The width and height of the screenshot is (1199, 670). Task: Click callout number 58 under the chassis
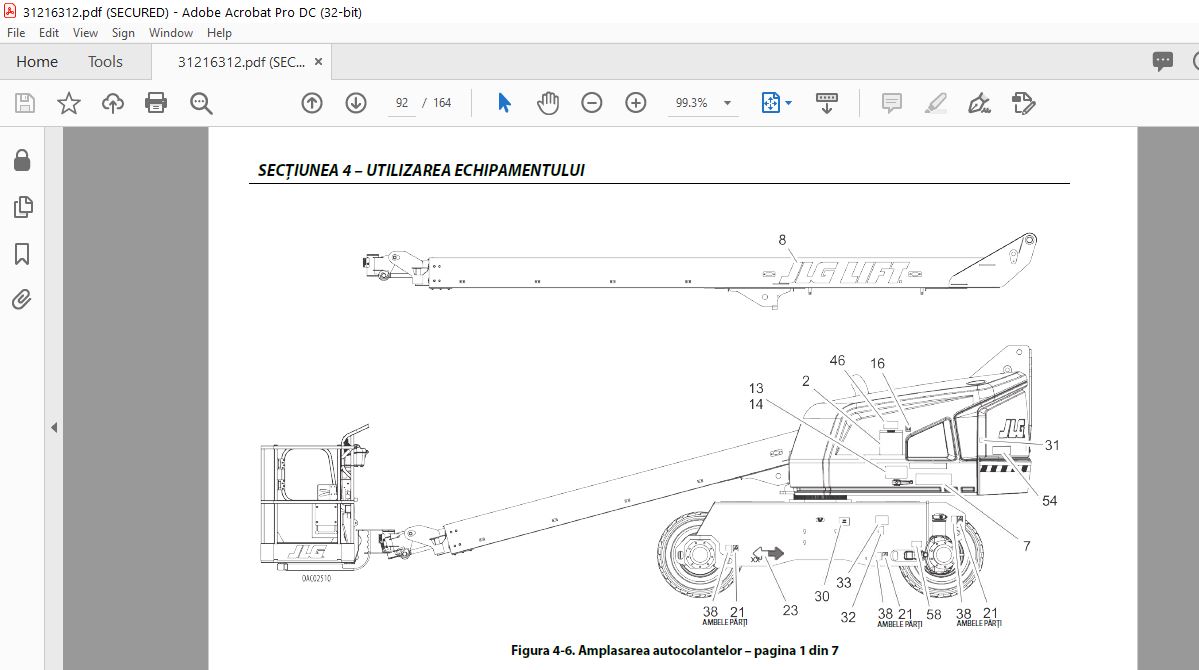pos(934,614)
